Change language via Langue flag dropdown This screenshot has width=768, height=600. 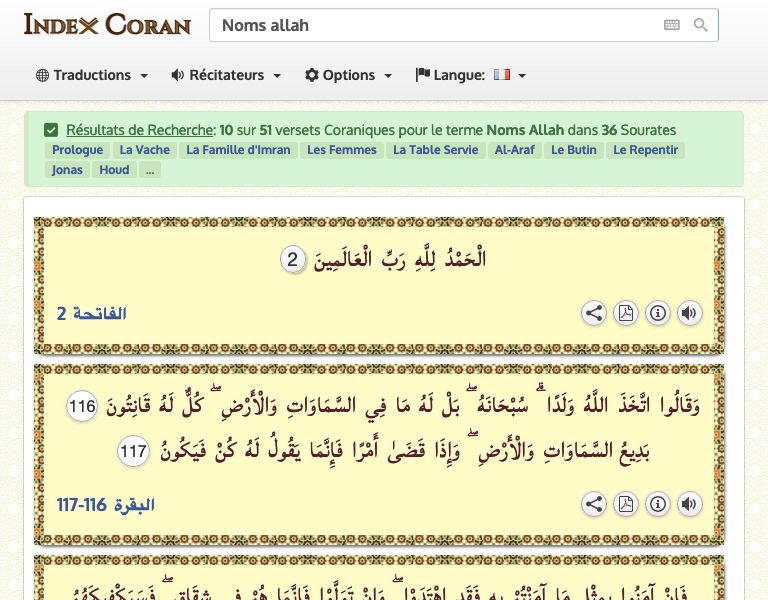(x=508, y=75)
